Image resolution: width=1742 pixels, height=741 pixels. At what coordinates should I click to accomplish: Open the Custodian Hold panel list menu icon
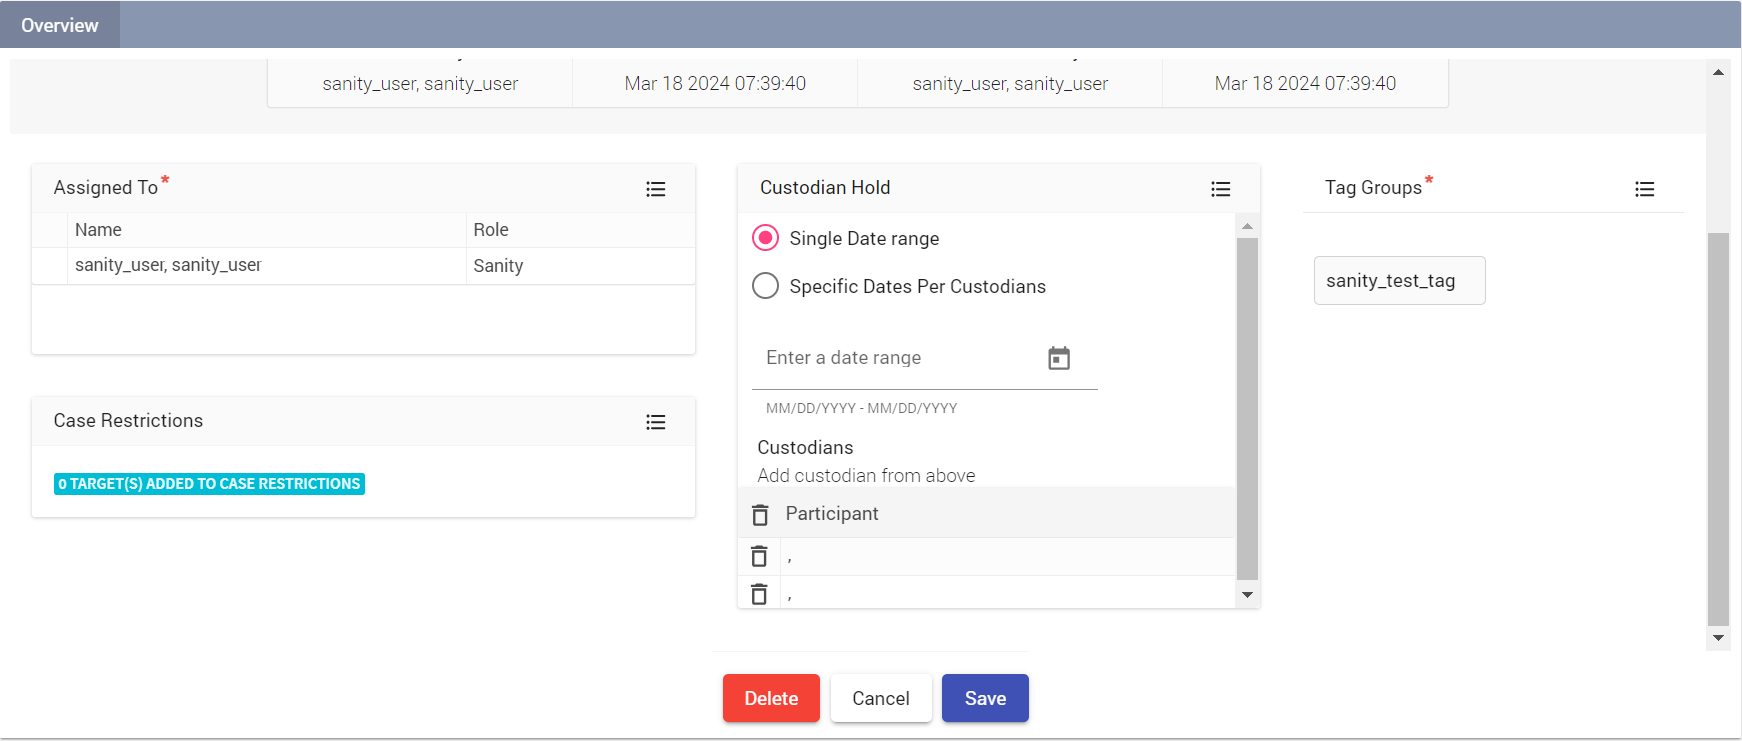(1221, 189)
